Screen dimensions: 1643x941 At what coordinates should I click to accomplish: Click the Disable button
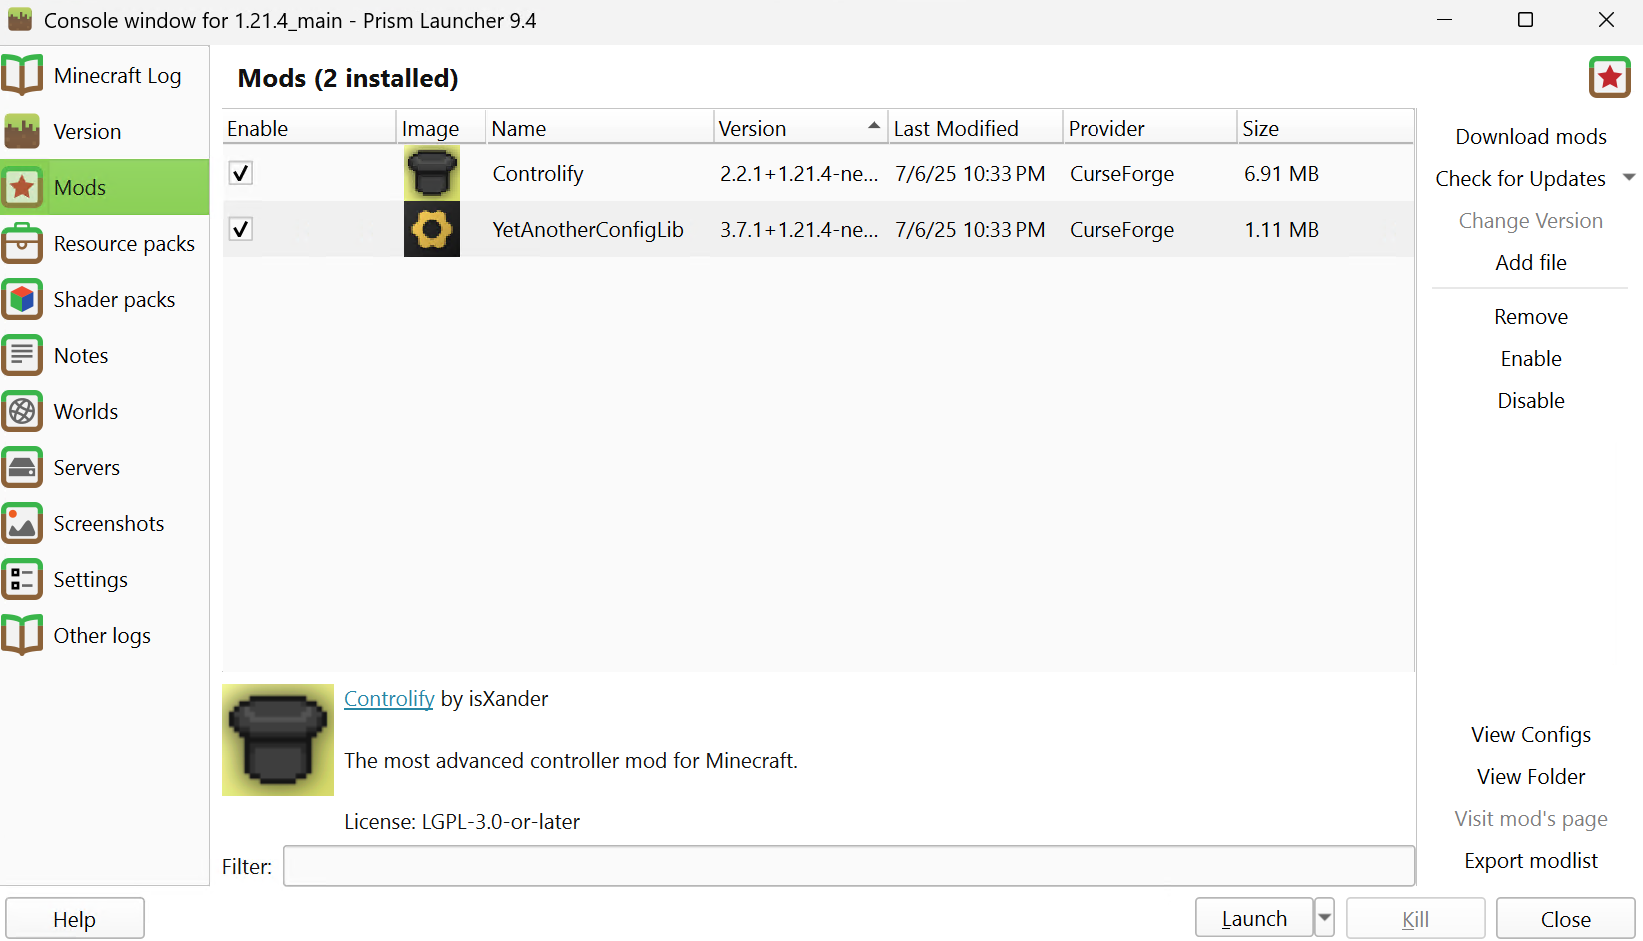(1531, 400)
